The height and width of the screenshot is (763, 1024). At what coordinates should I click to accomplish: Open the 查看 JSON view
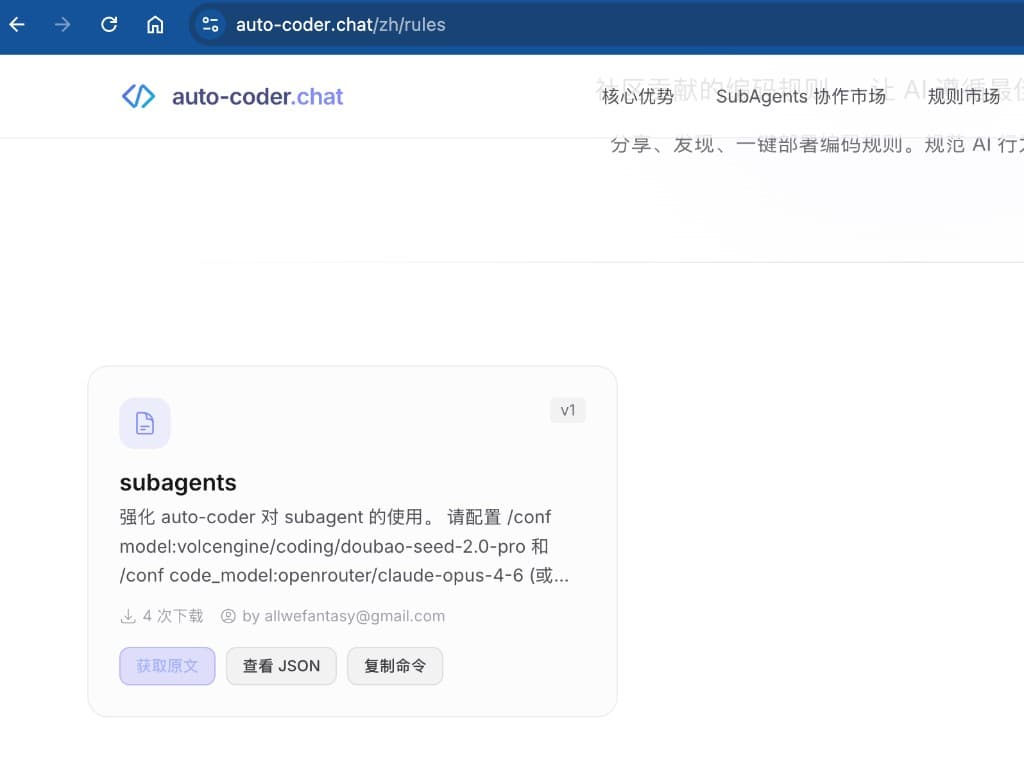tap(281, 666)
